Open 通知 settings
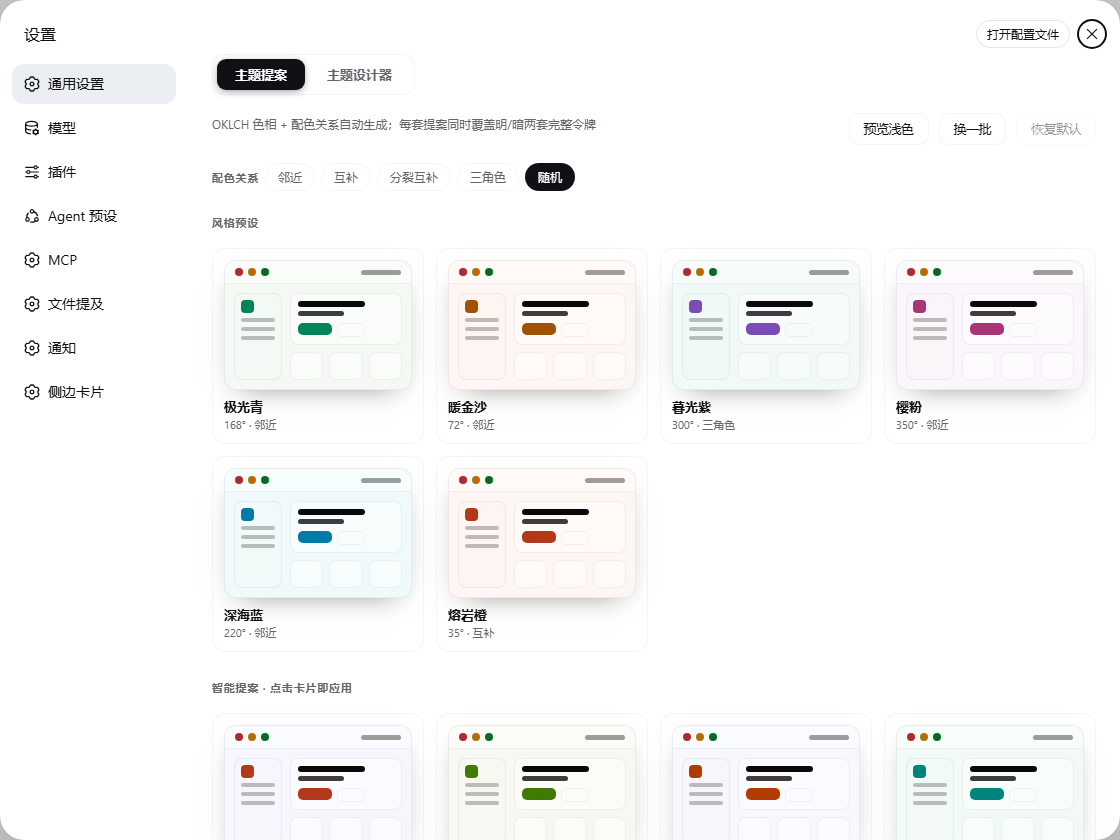Image resolution: width=1120 pixels, height=840 pixels. 94,348
